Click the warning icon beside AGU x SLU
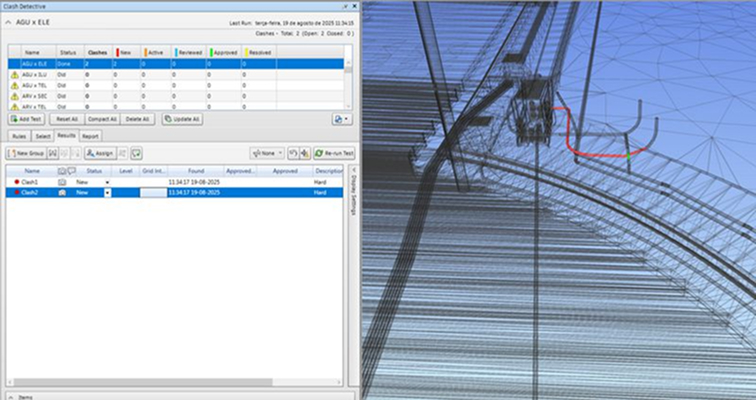The image size is (756, 400). point(15,74)
